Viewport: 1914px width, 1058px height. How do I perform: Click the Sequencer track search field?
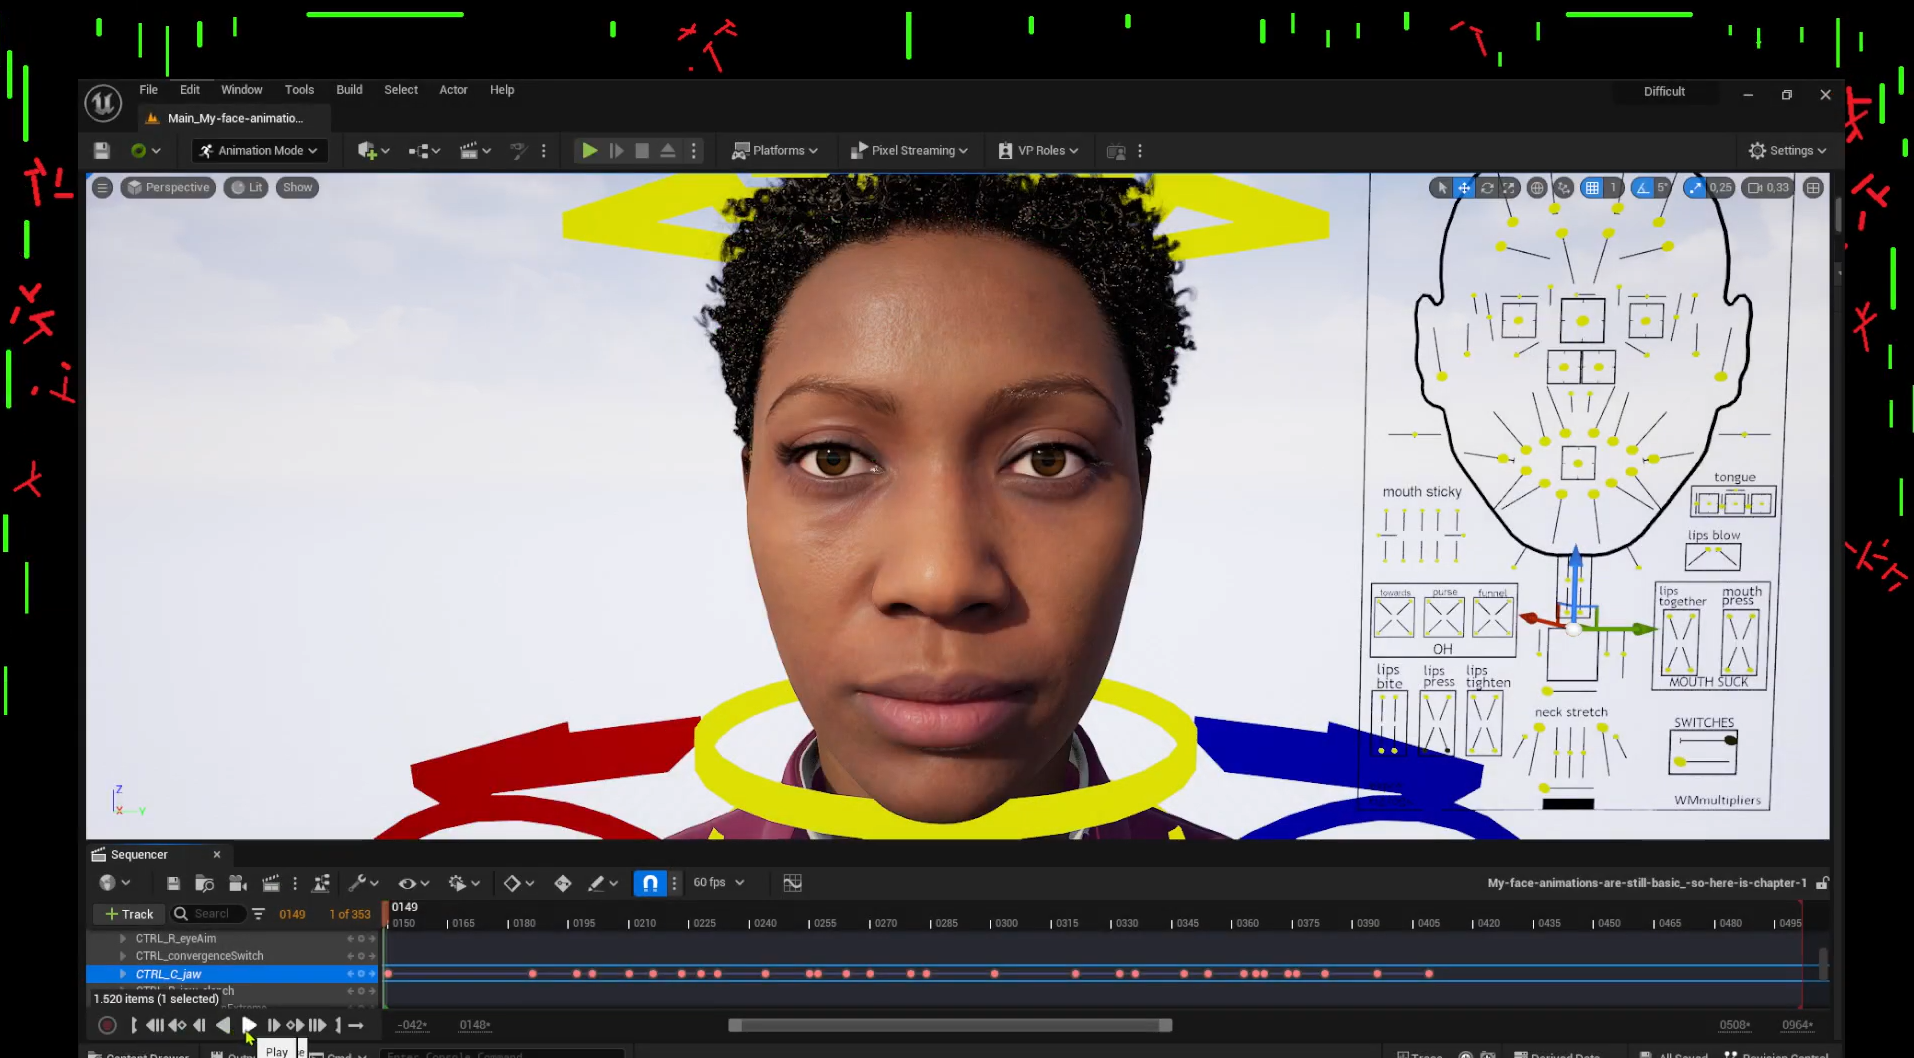coord(208,914)
